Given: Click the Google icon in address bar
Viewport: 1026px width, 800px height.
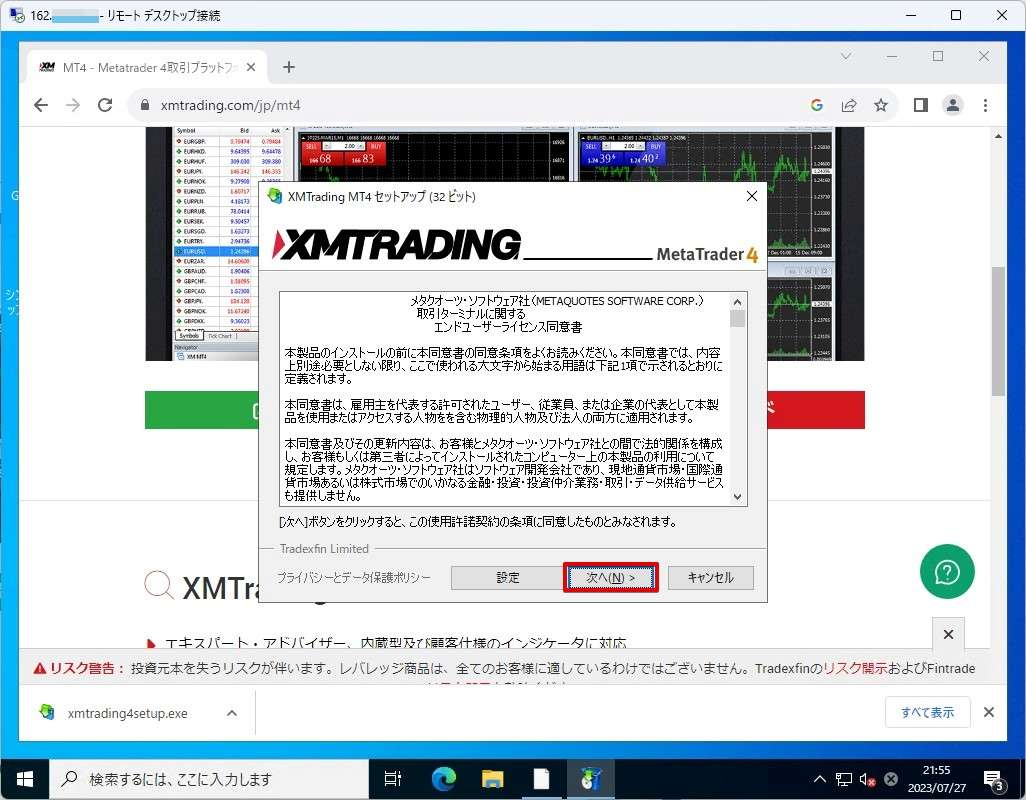Looking at the screenshot, I should coord(816,105).
